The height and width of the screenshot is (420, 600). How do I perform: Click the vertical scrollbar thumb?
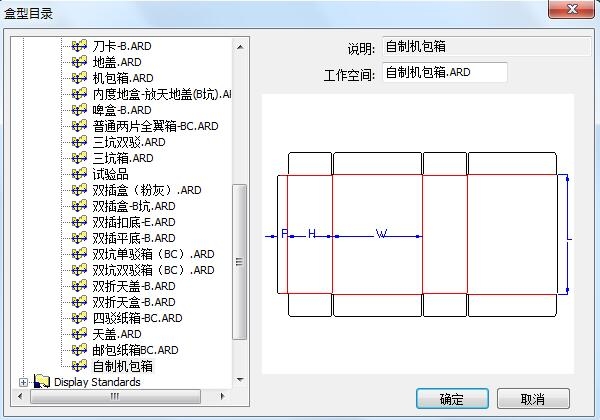tap(240, 262)
